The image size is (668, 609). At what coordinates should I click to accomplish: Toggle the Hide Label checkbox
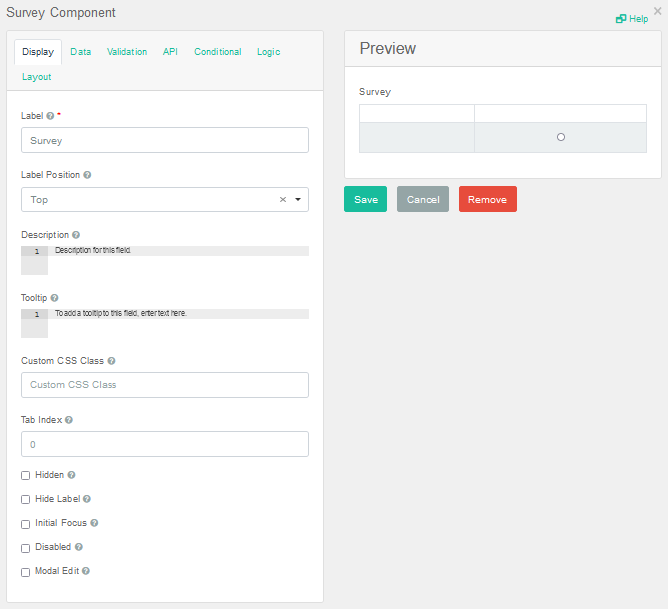26,499
